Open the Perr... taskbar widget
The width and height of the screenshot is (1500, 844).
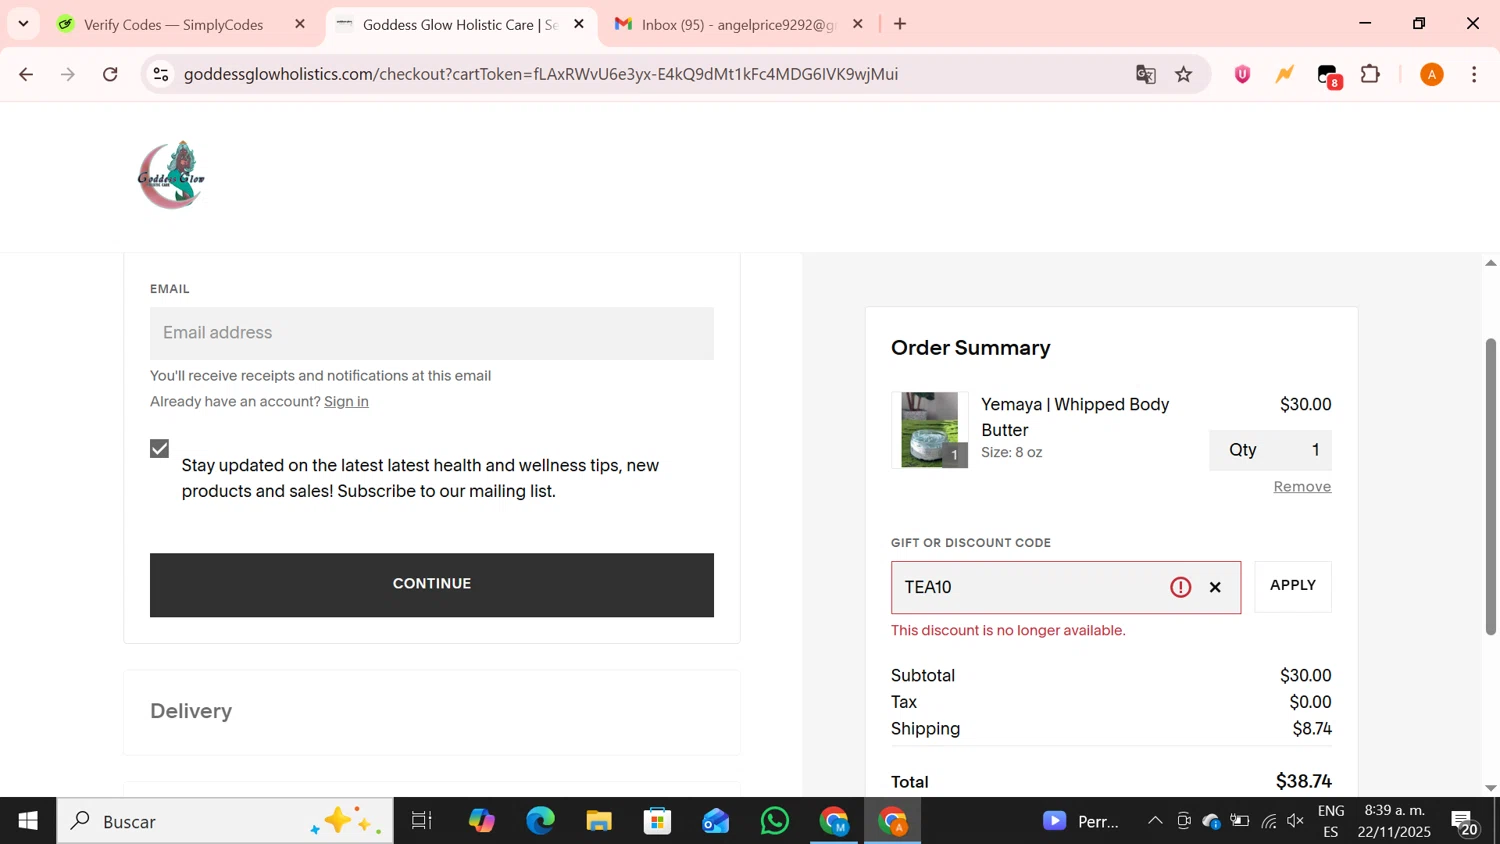pos(1083,821)
